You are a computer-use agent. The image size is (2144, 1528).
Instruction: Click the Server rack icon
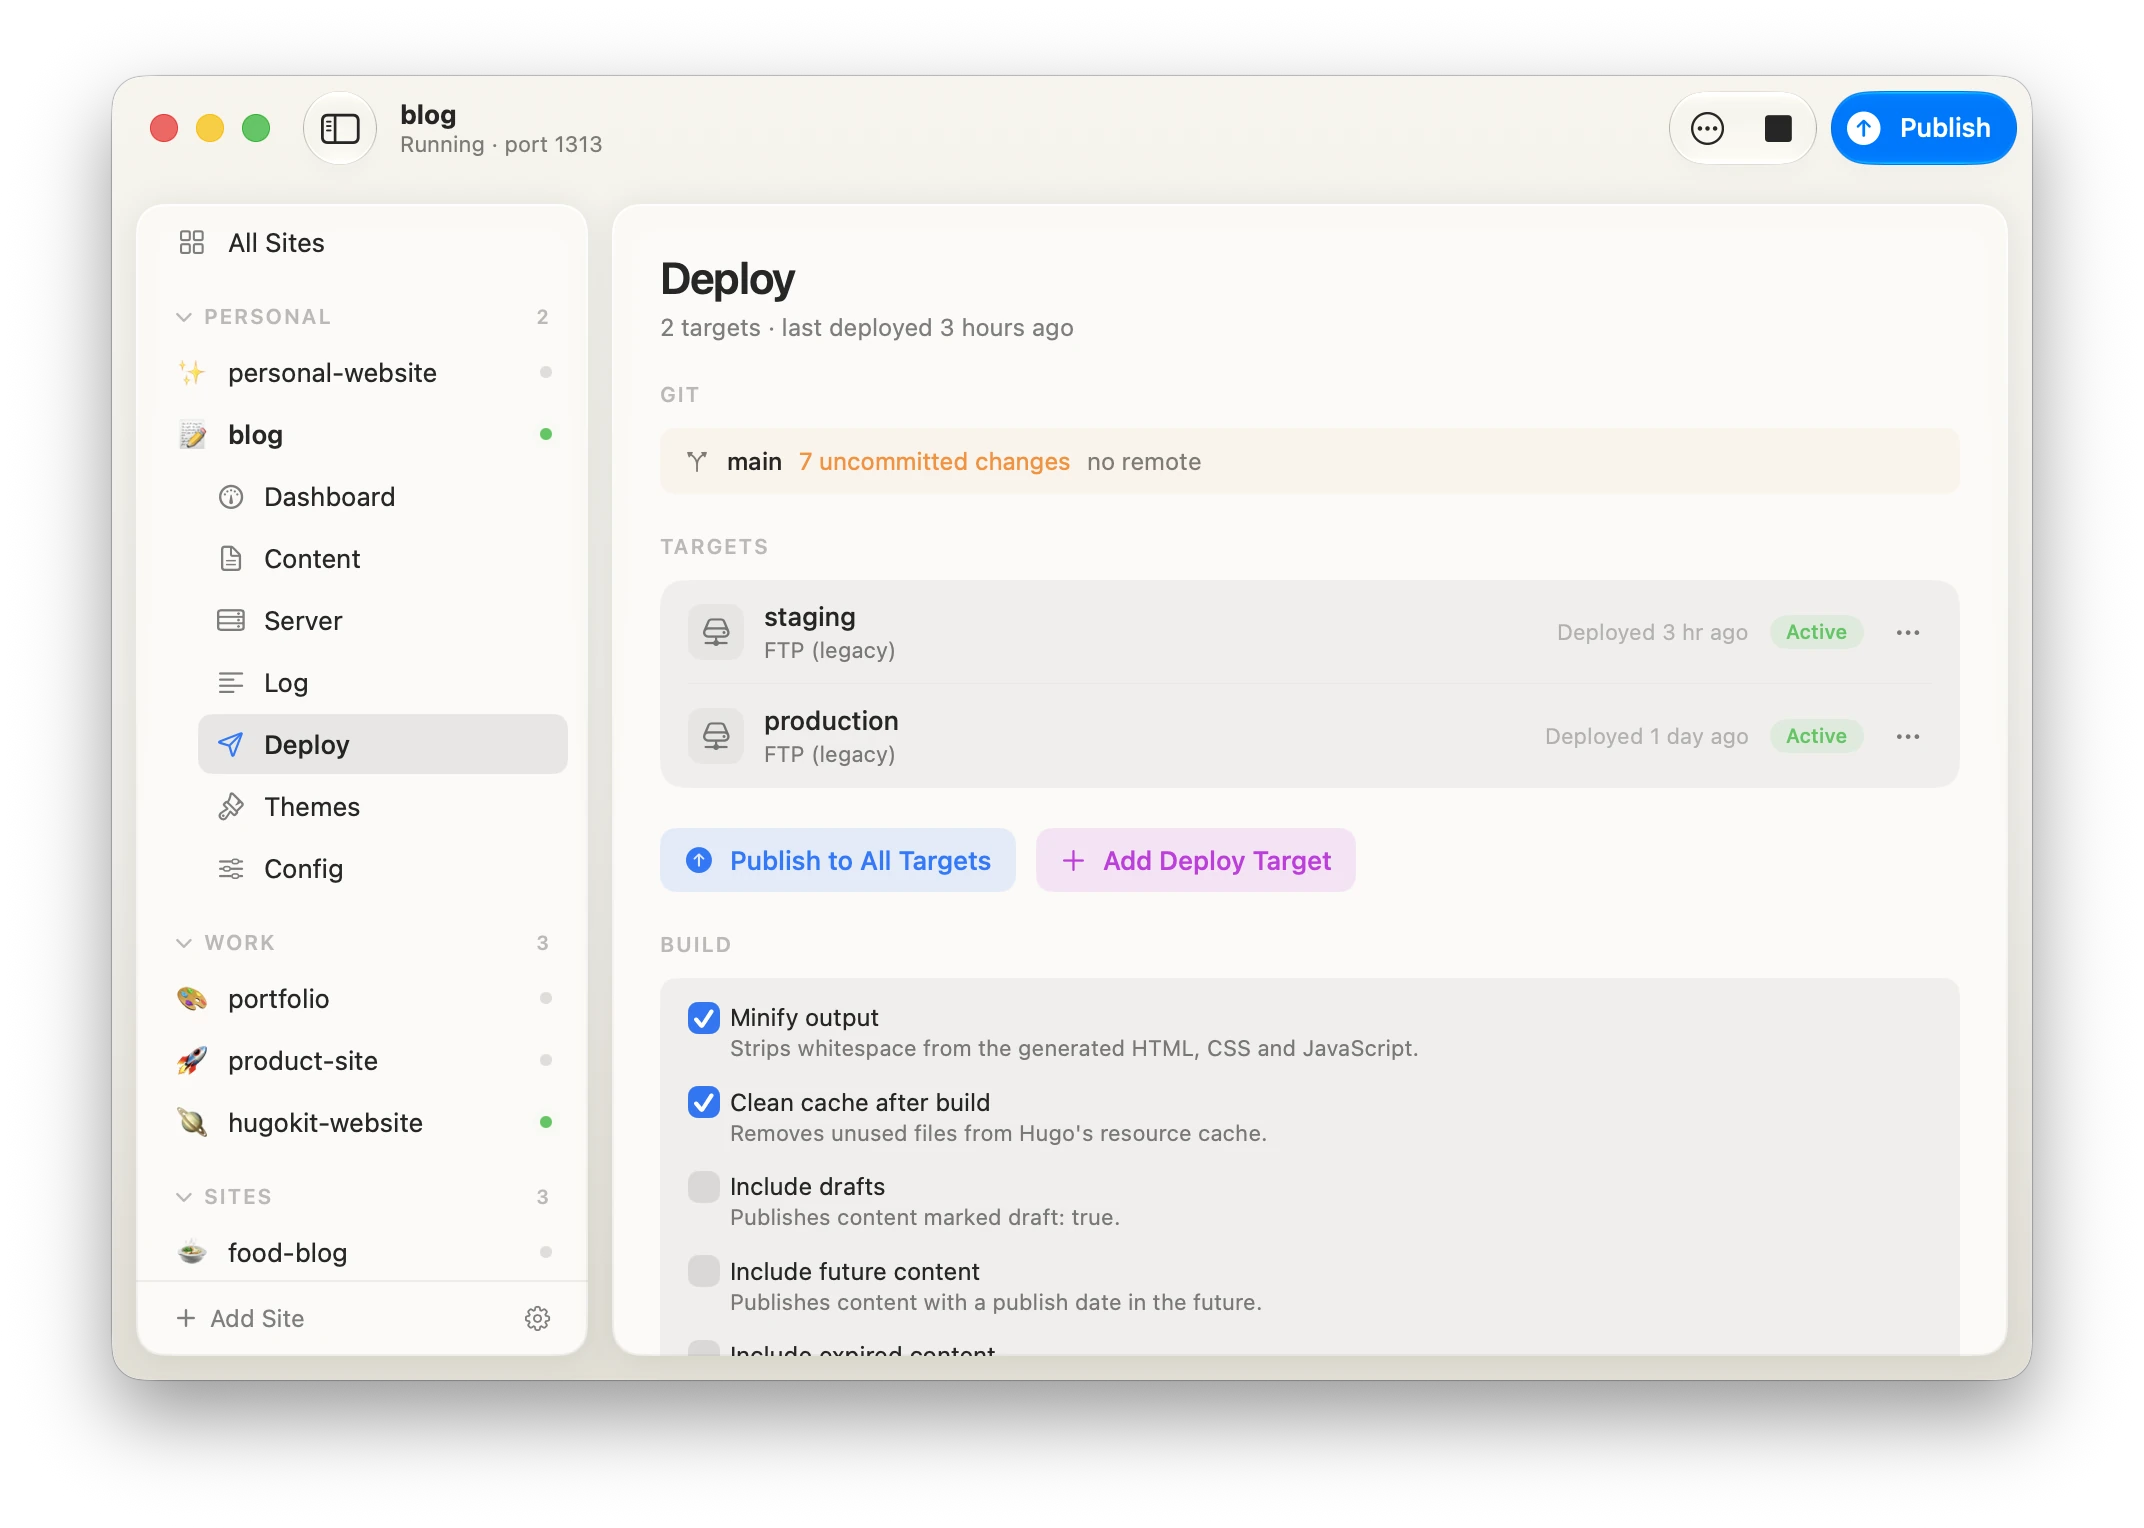coord(231,621)
